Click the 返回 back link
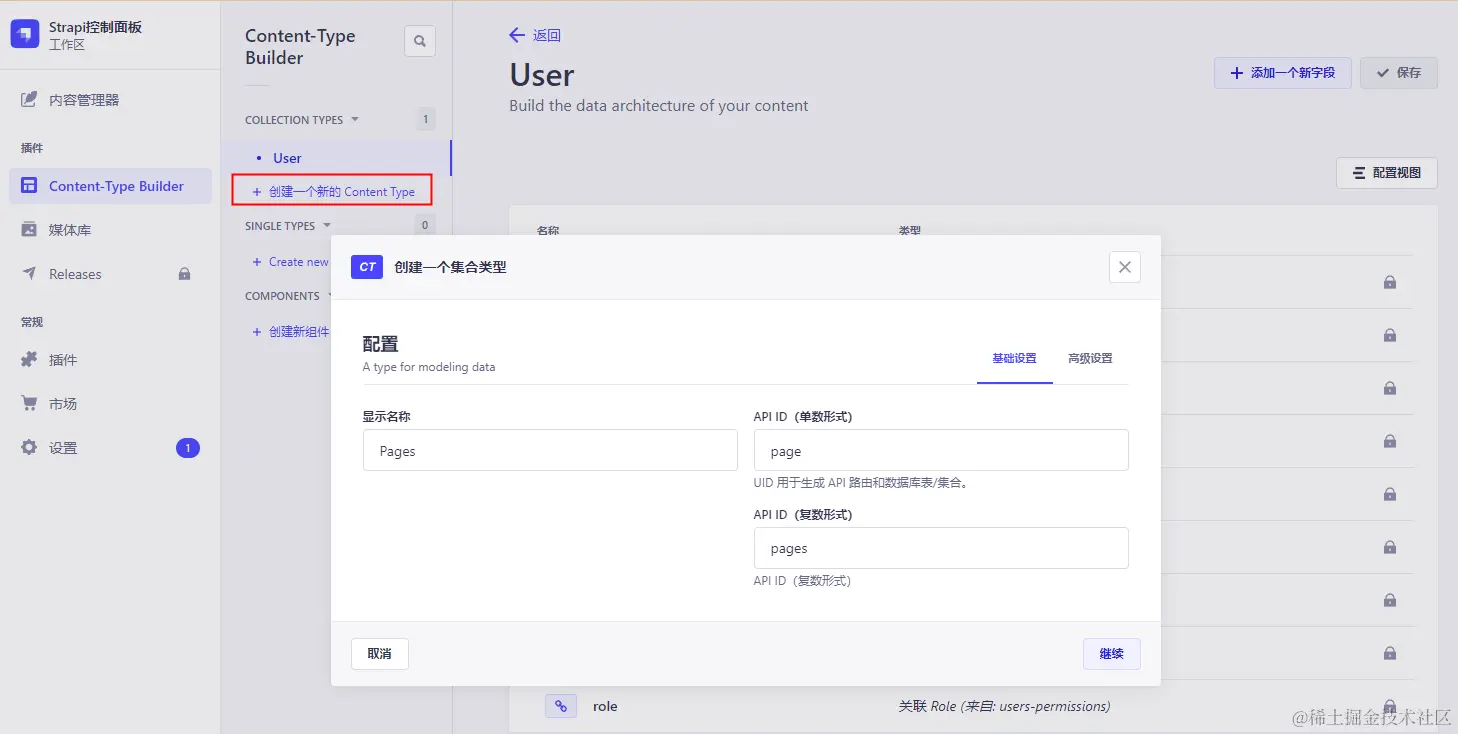Image resolution: width=1458 pixels, height=734 pixels. point(535,35)
